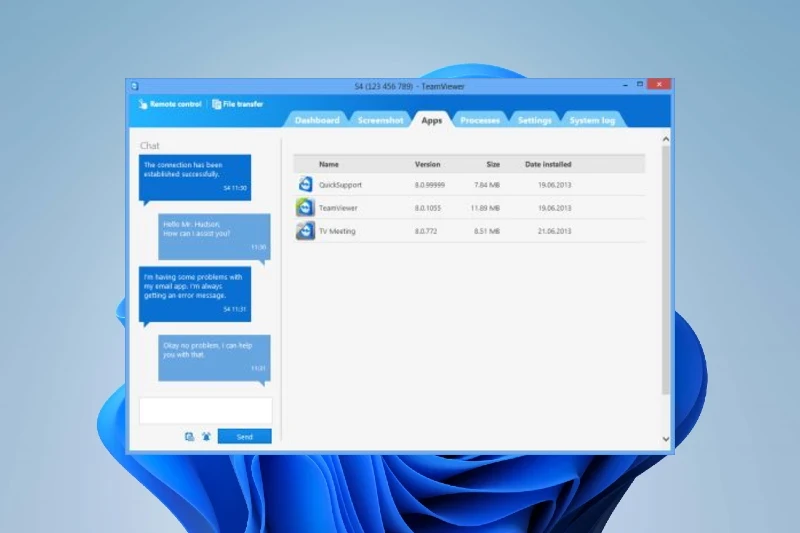Maximize the TeamViewer window

point(640,84)
